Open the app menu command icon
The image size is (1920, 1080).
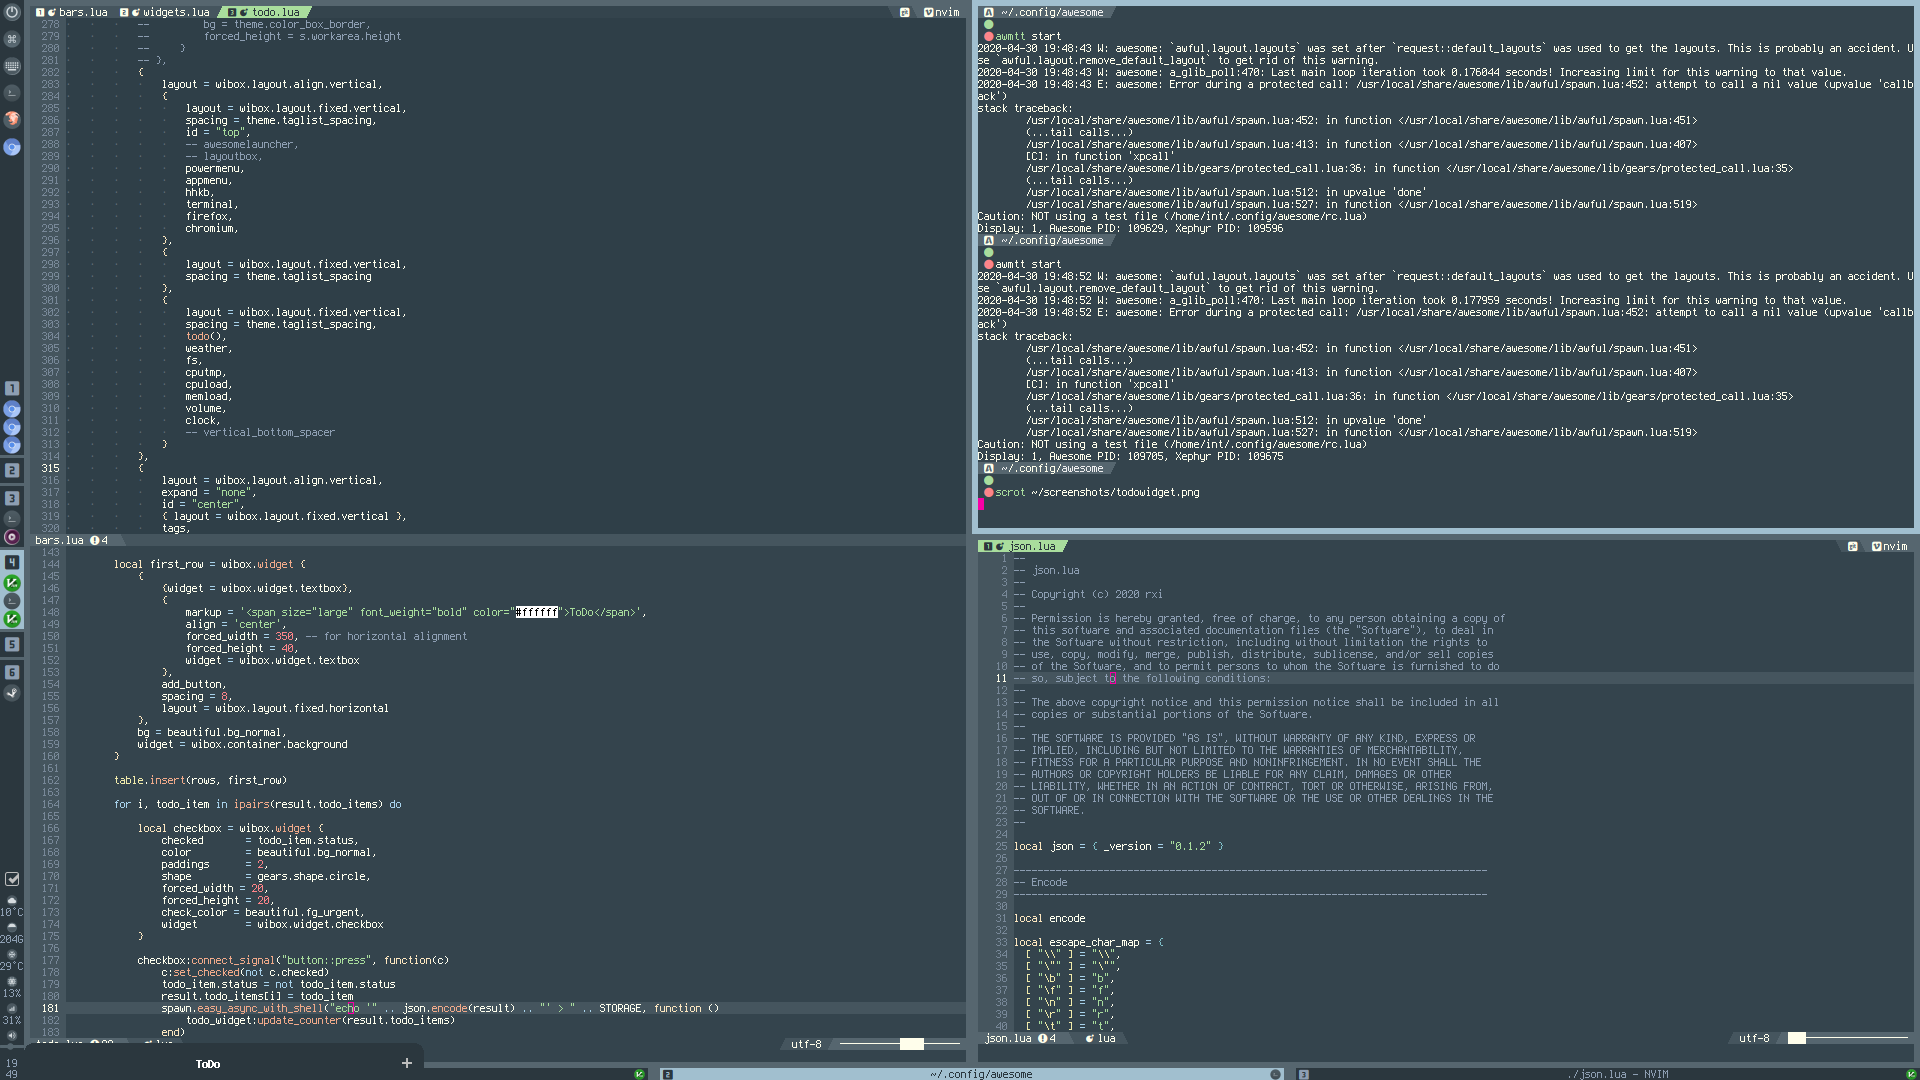12,39
